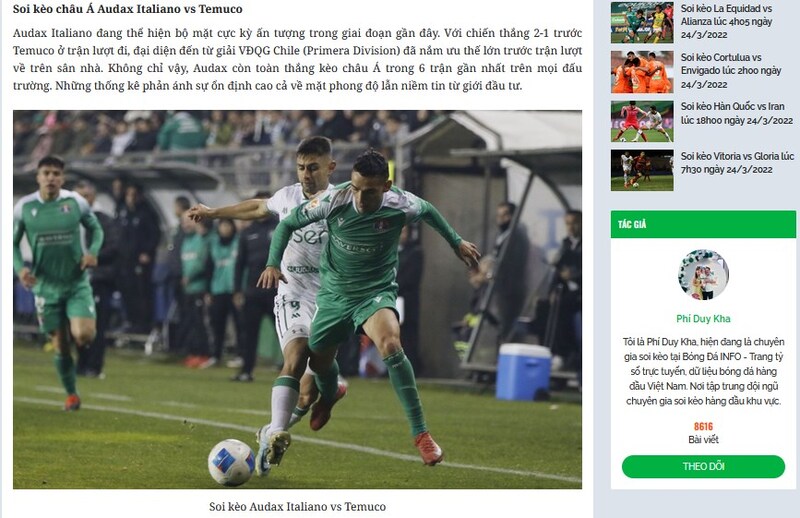800x518 pixels.
Task: Open the Hàn Quốc vs Iran thumbnail
Action: [x=642, y=121]
